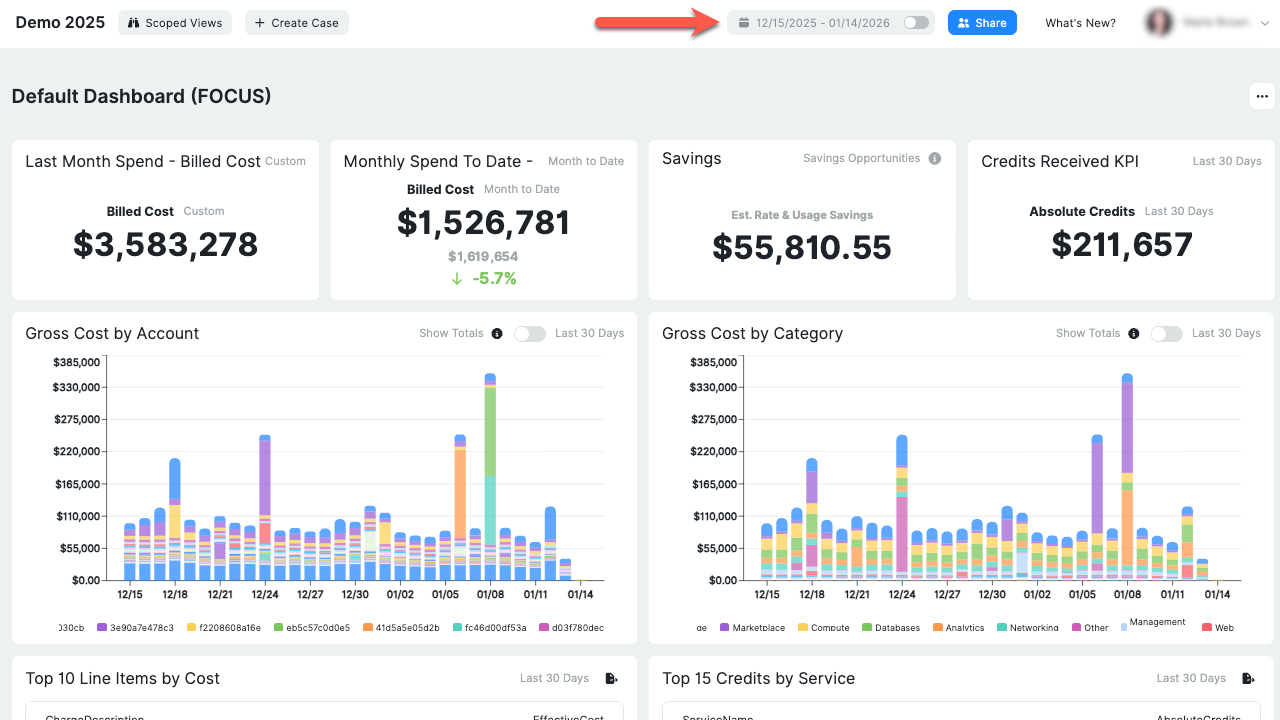
Task: Enable Show Totals for Gross Cost by Account
Action: [x=530, y=334]
